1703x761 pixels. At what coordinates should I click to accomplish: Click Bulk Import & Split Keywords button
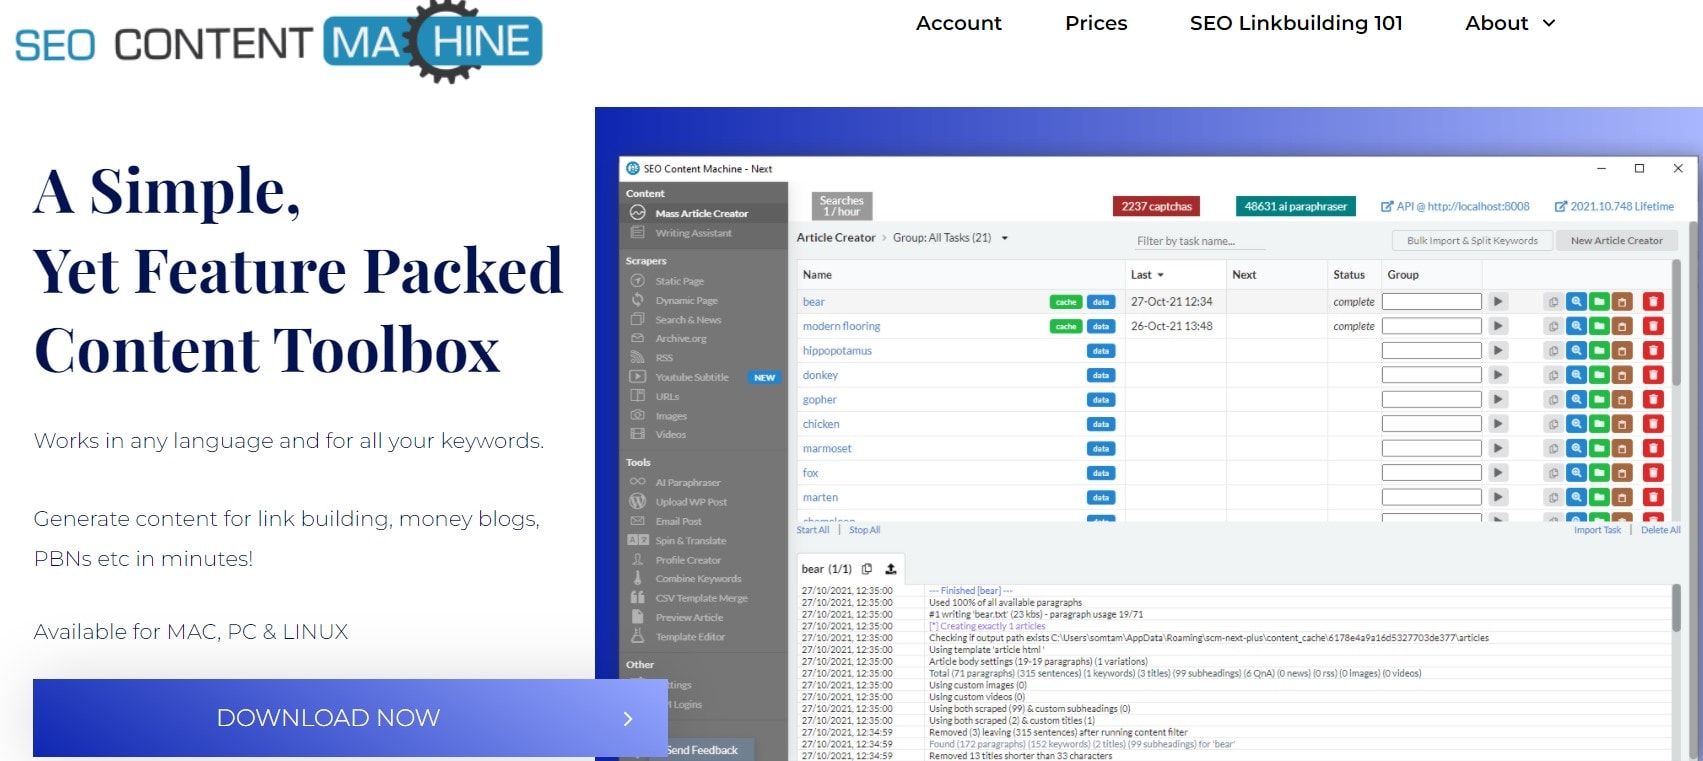[1472, 241]
